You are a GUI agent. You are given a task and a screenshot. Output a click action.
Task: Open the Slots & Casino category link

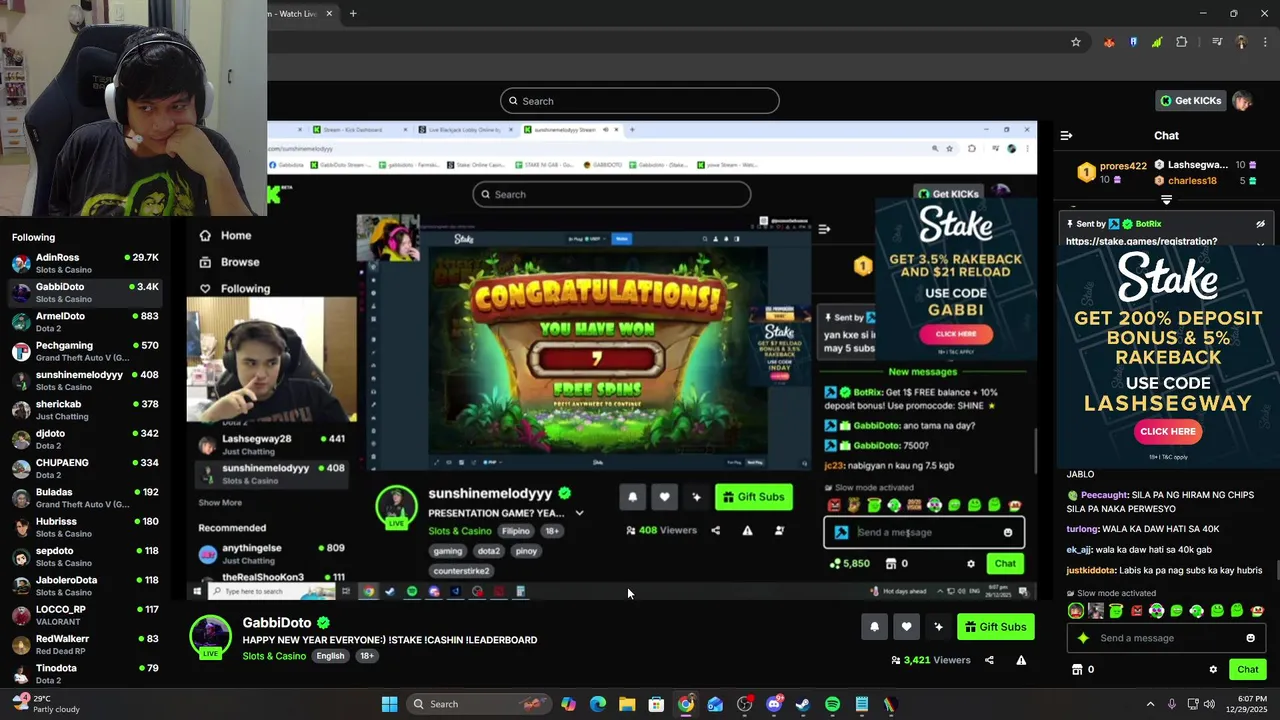[x=274, y=656]
